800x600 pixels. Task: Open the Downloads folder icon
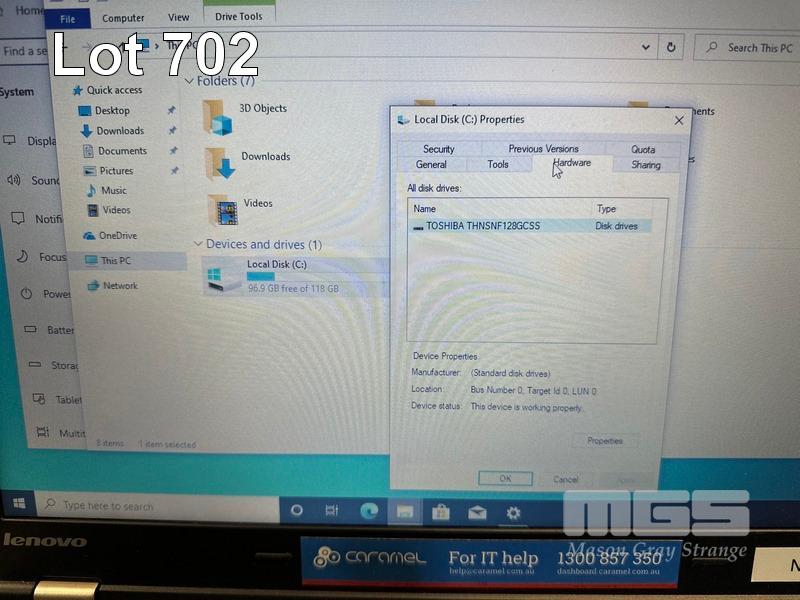[x=219, y=163]
